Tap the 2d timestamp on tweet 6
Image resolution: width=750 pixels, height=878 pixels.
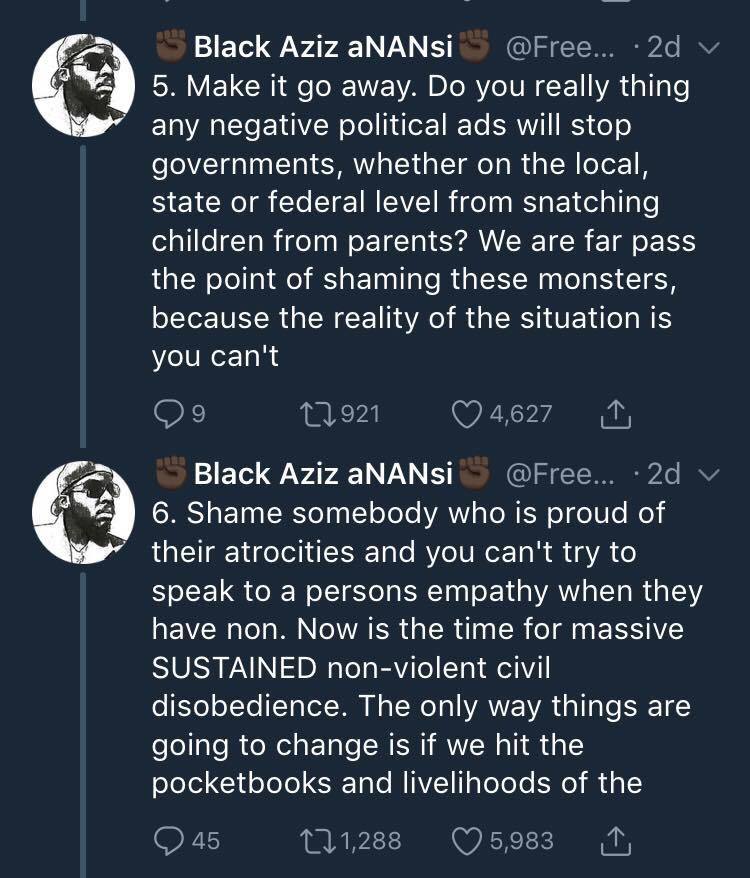(663, 473)
